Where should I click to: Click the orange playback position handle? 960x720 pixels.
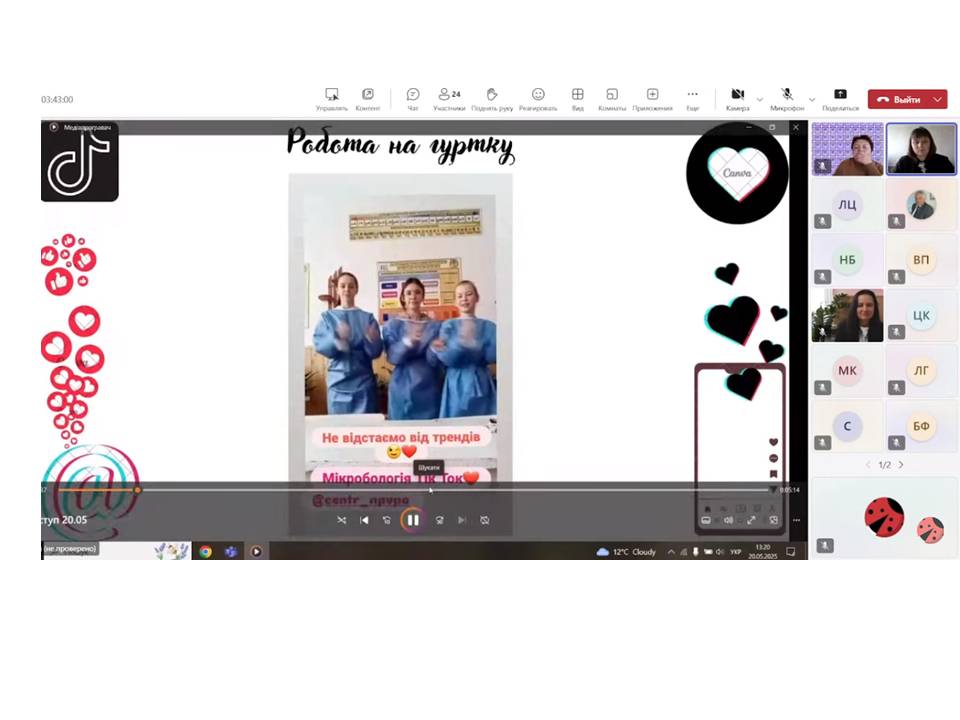click(x=138, y=490)
